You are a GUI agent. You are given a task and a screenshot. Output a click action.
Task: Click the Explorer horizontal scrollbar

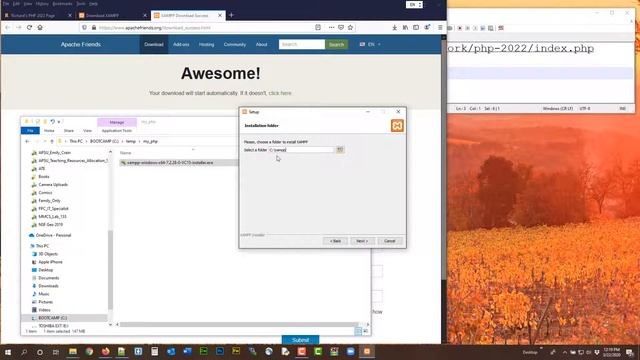(x=238, y=325)
